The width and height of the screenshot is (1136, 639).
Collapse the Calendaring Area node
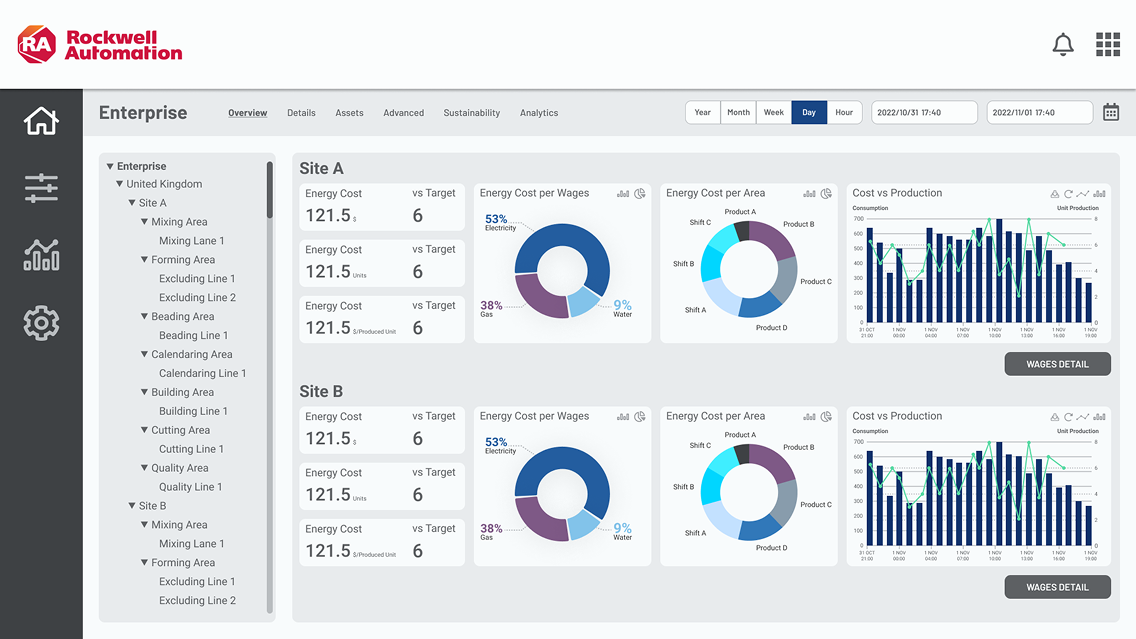pos(144,354)
